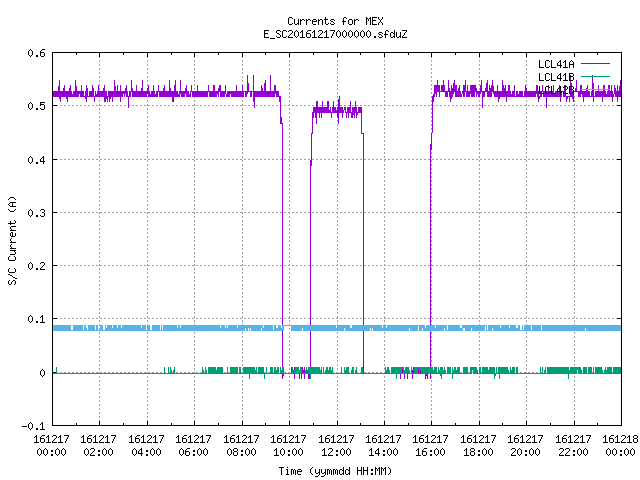Click the 0.5 y-axis tick label
This screenshot has height=480, width=640.
36,106
